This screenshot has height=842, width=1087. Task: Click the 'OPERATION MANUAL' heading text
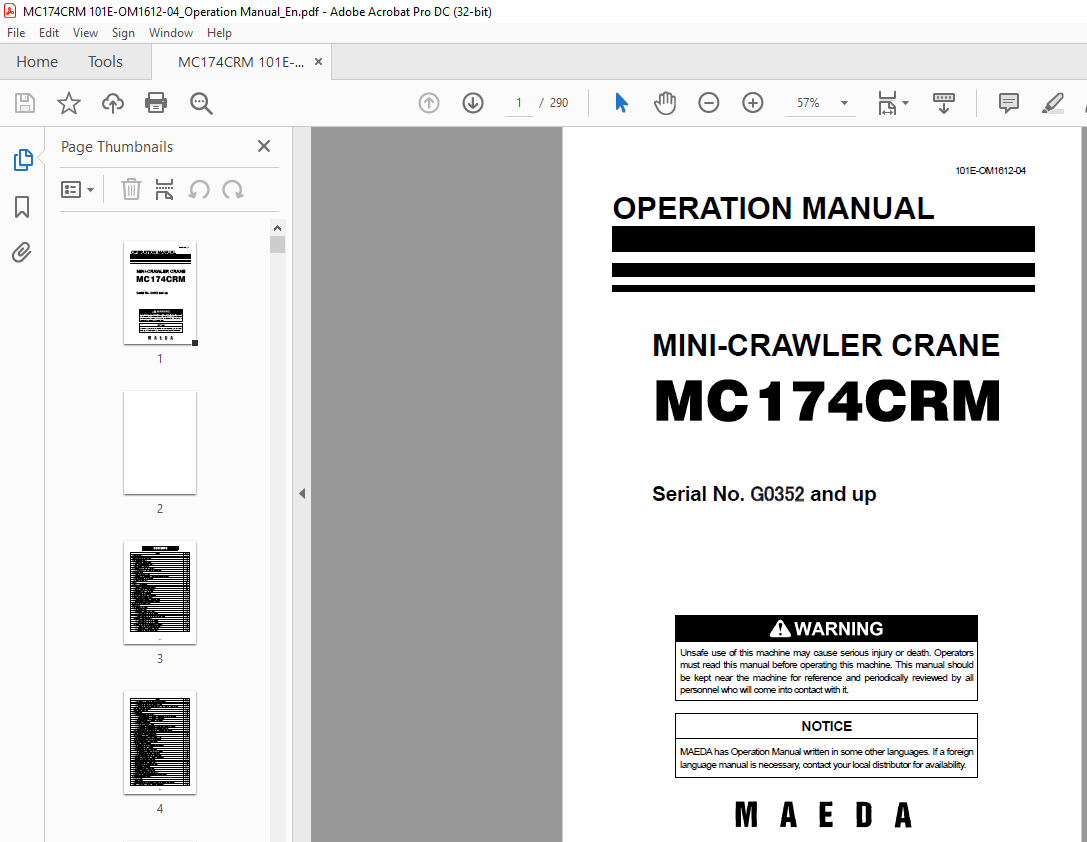coord(773,209)
